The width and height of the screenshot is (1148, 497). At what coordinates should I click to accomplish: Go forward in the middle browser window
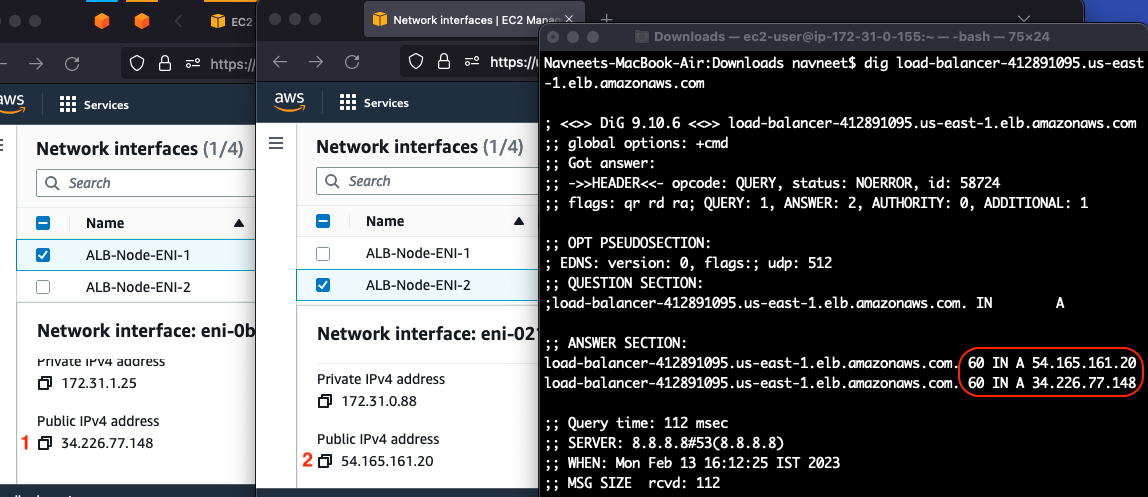click(316, 62)
